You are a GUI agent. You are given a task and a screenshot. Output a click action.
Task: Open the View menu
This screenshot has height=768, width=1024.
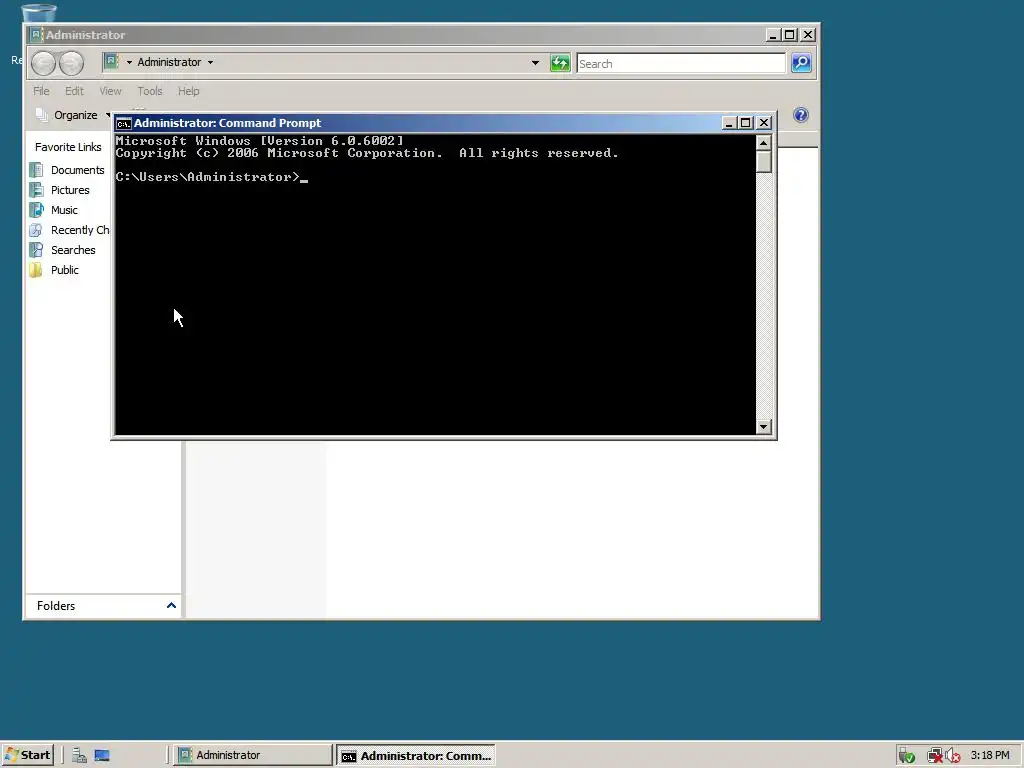(110, 91)
